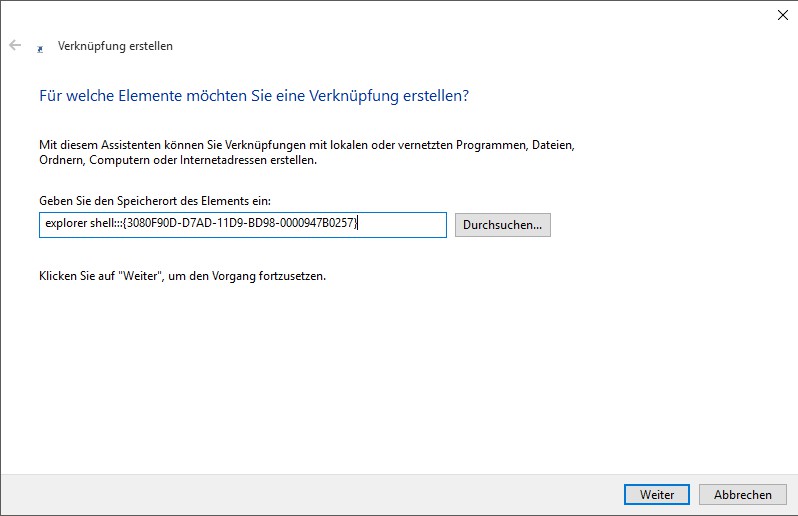Image resolution: width=798 pixels, height=516 pixels.
Task: Click the shortcut wizard icon in header
Action: point(39,47)
